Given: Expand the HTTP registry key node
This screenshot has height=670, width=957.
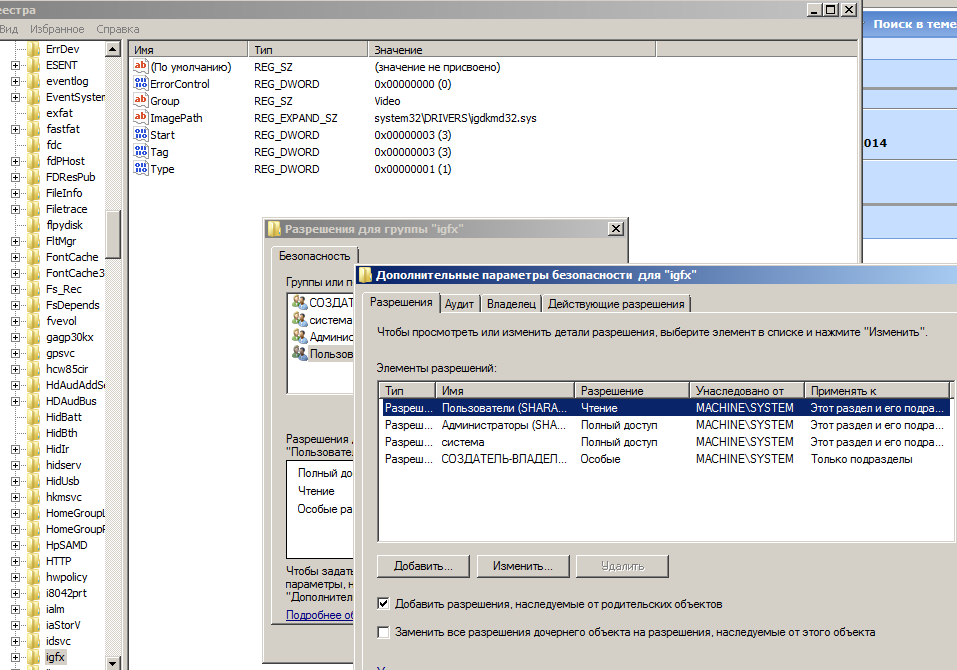Looking at the screenshot, I should (16, 561).
